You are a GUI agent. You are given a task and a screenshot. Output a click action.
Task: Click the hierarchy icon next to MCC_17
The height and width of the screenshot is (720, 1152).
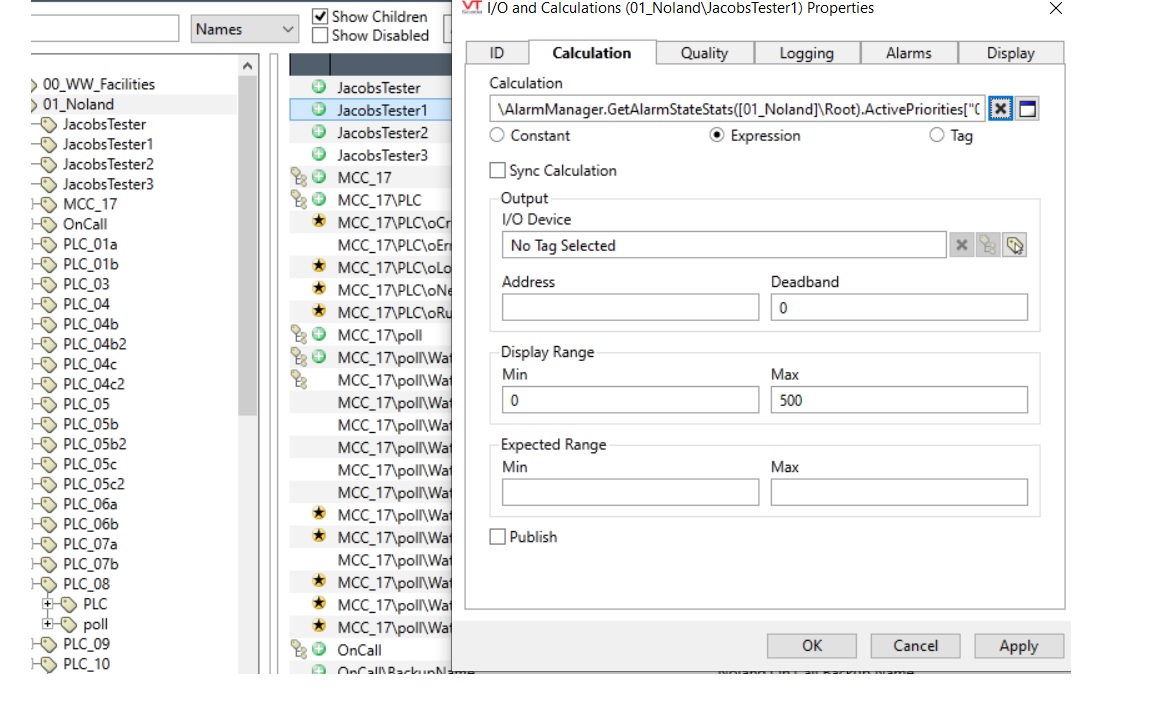coord(298,178)
